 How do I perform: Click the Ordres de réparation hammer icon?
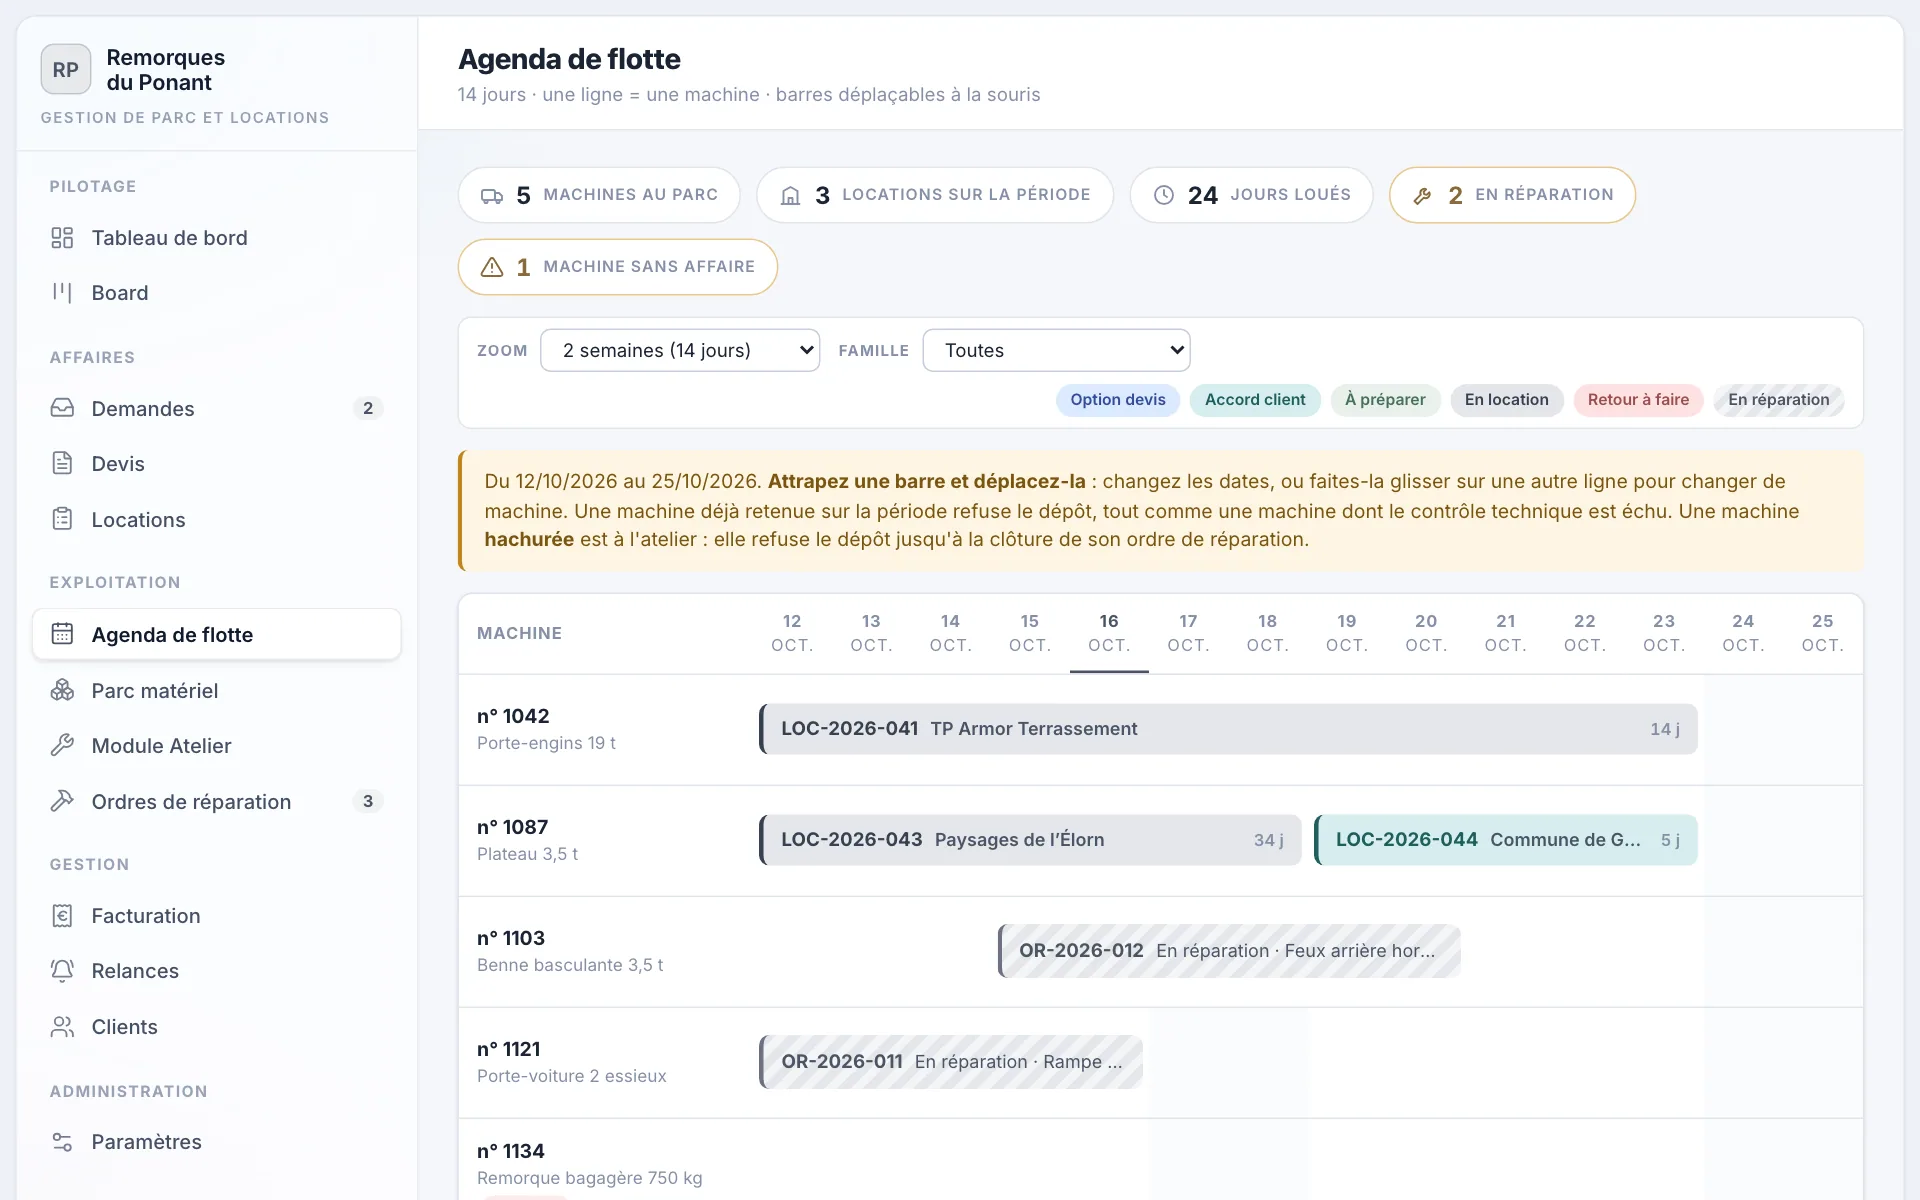coord(62,801)
